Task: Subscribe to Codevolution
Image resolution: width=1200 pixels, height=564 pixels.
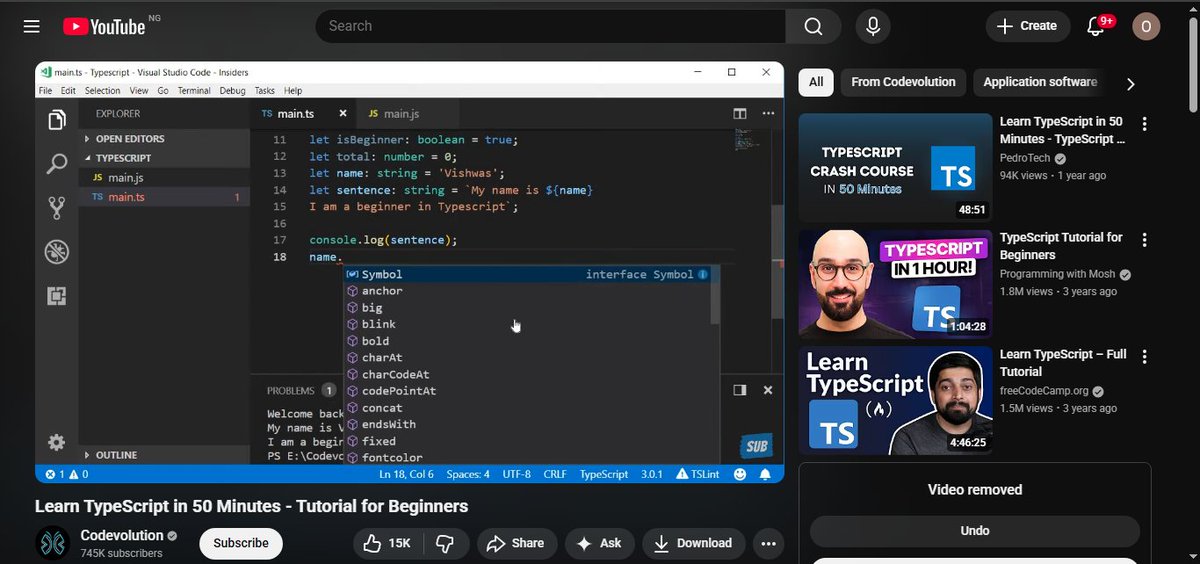Action: [x=241, y=543]
